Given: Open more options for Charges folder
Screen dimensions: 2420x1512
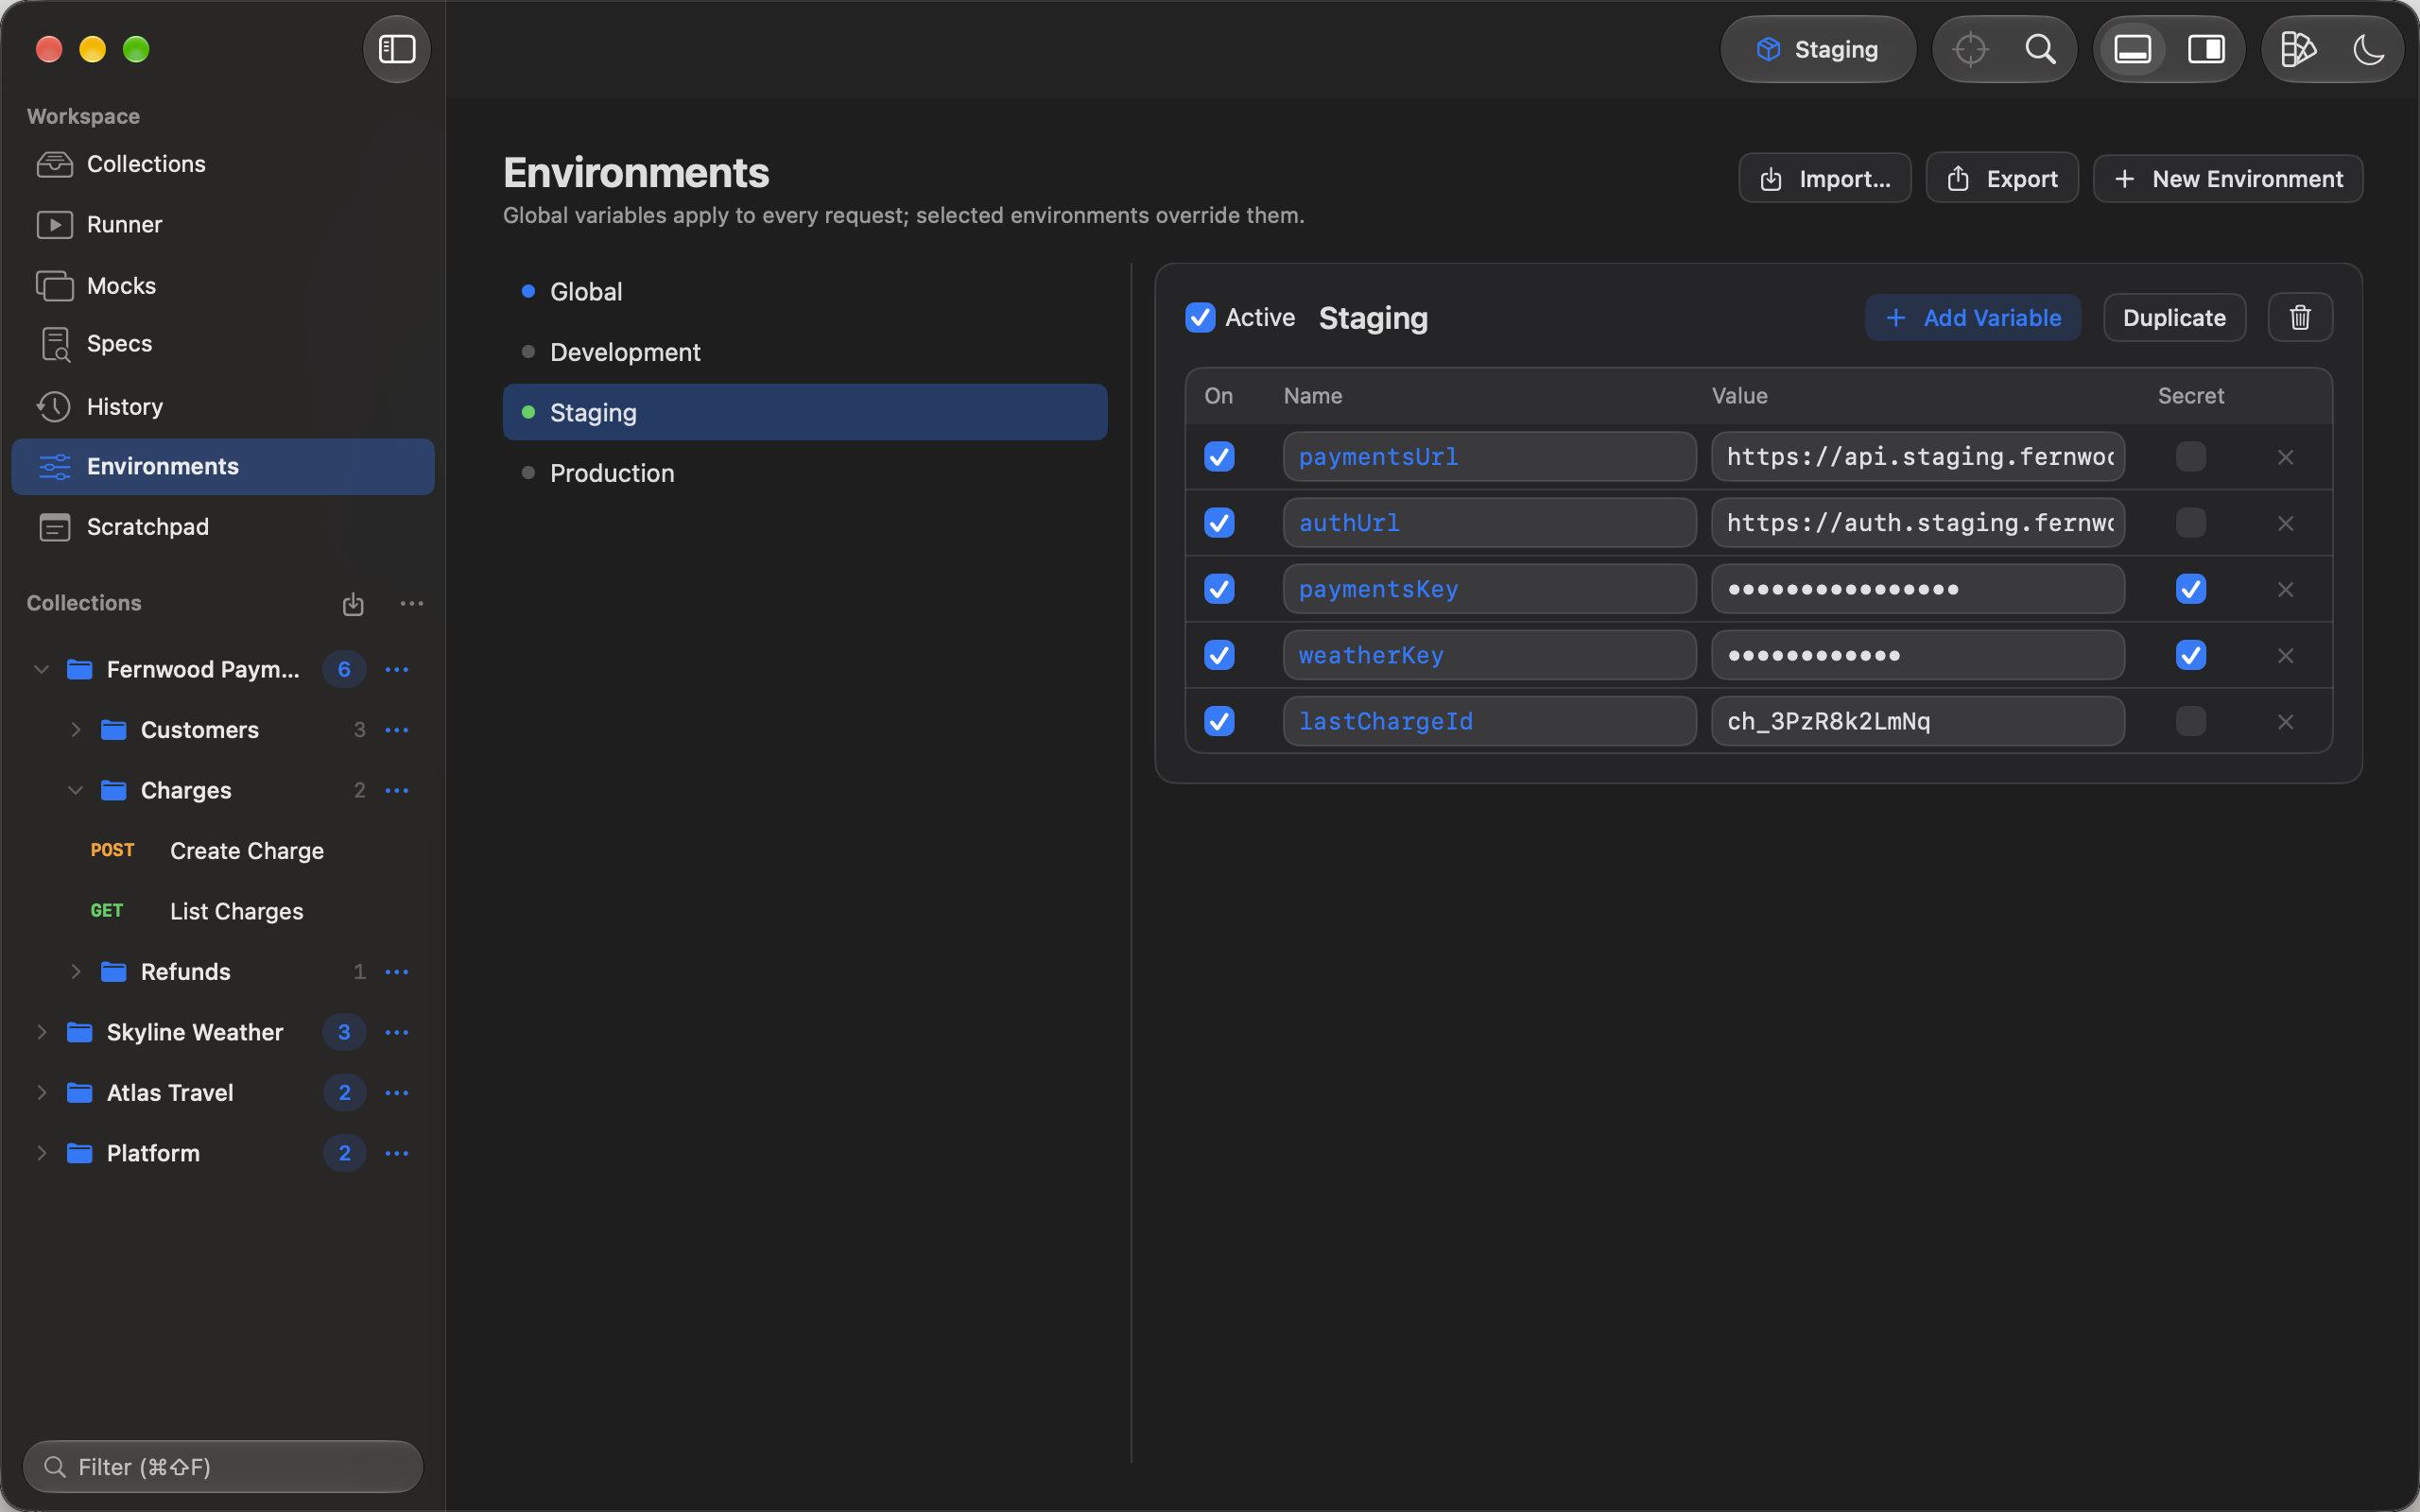Looking at the screenshot, I should coord(397,790).
